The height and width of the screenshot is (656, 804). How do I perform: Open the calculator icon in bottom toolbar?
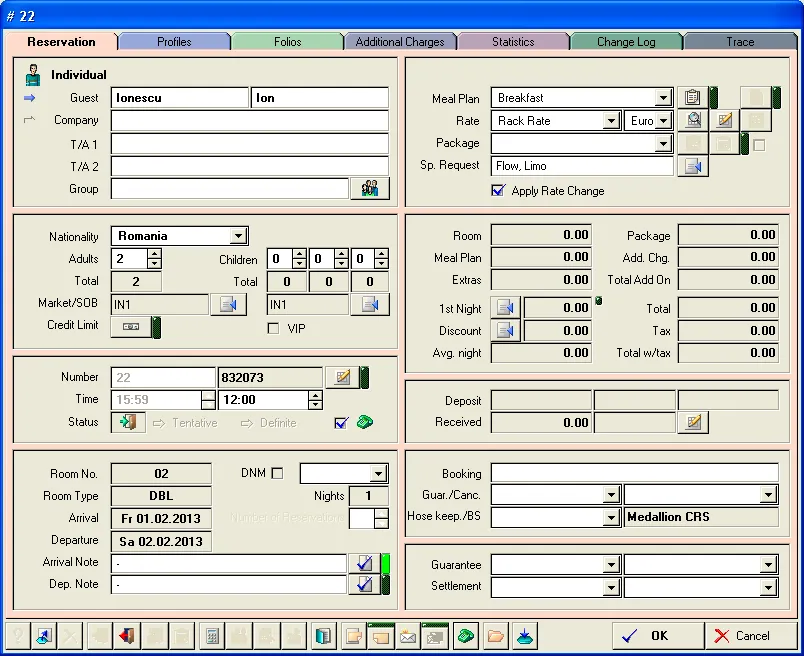(x=211, y=637)
